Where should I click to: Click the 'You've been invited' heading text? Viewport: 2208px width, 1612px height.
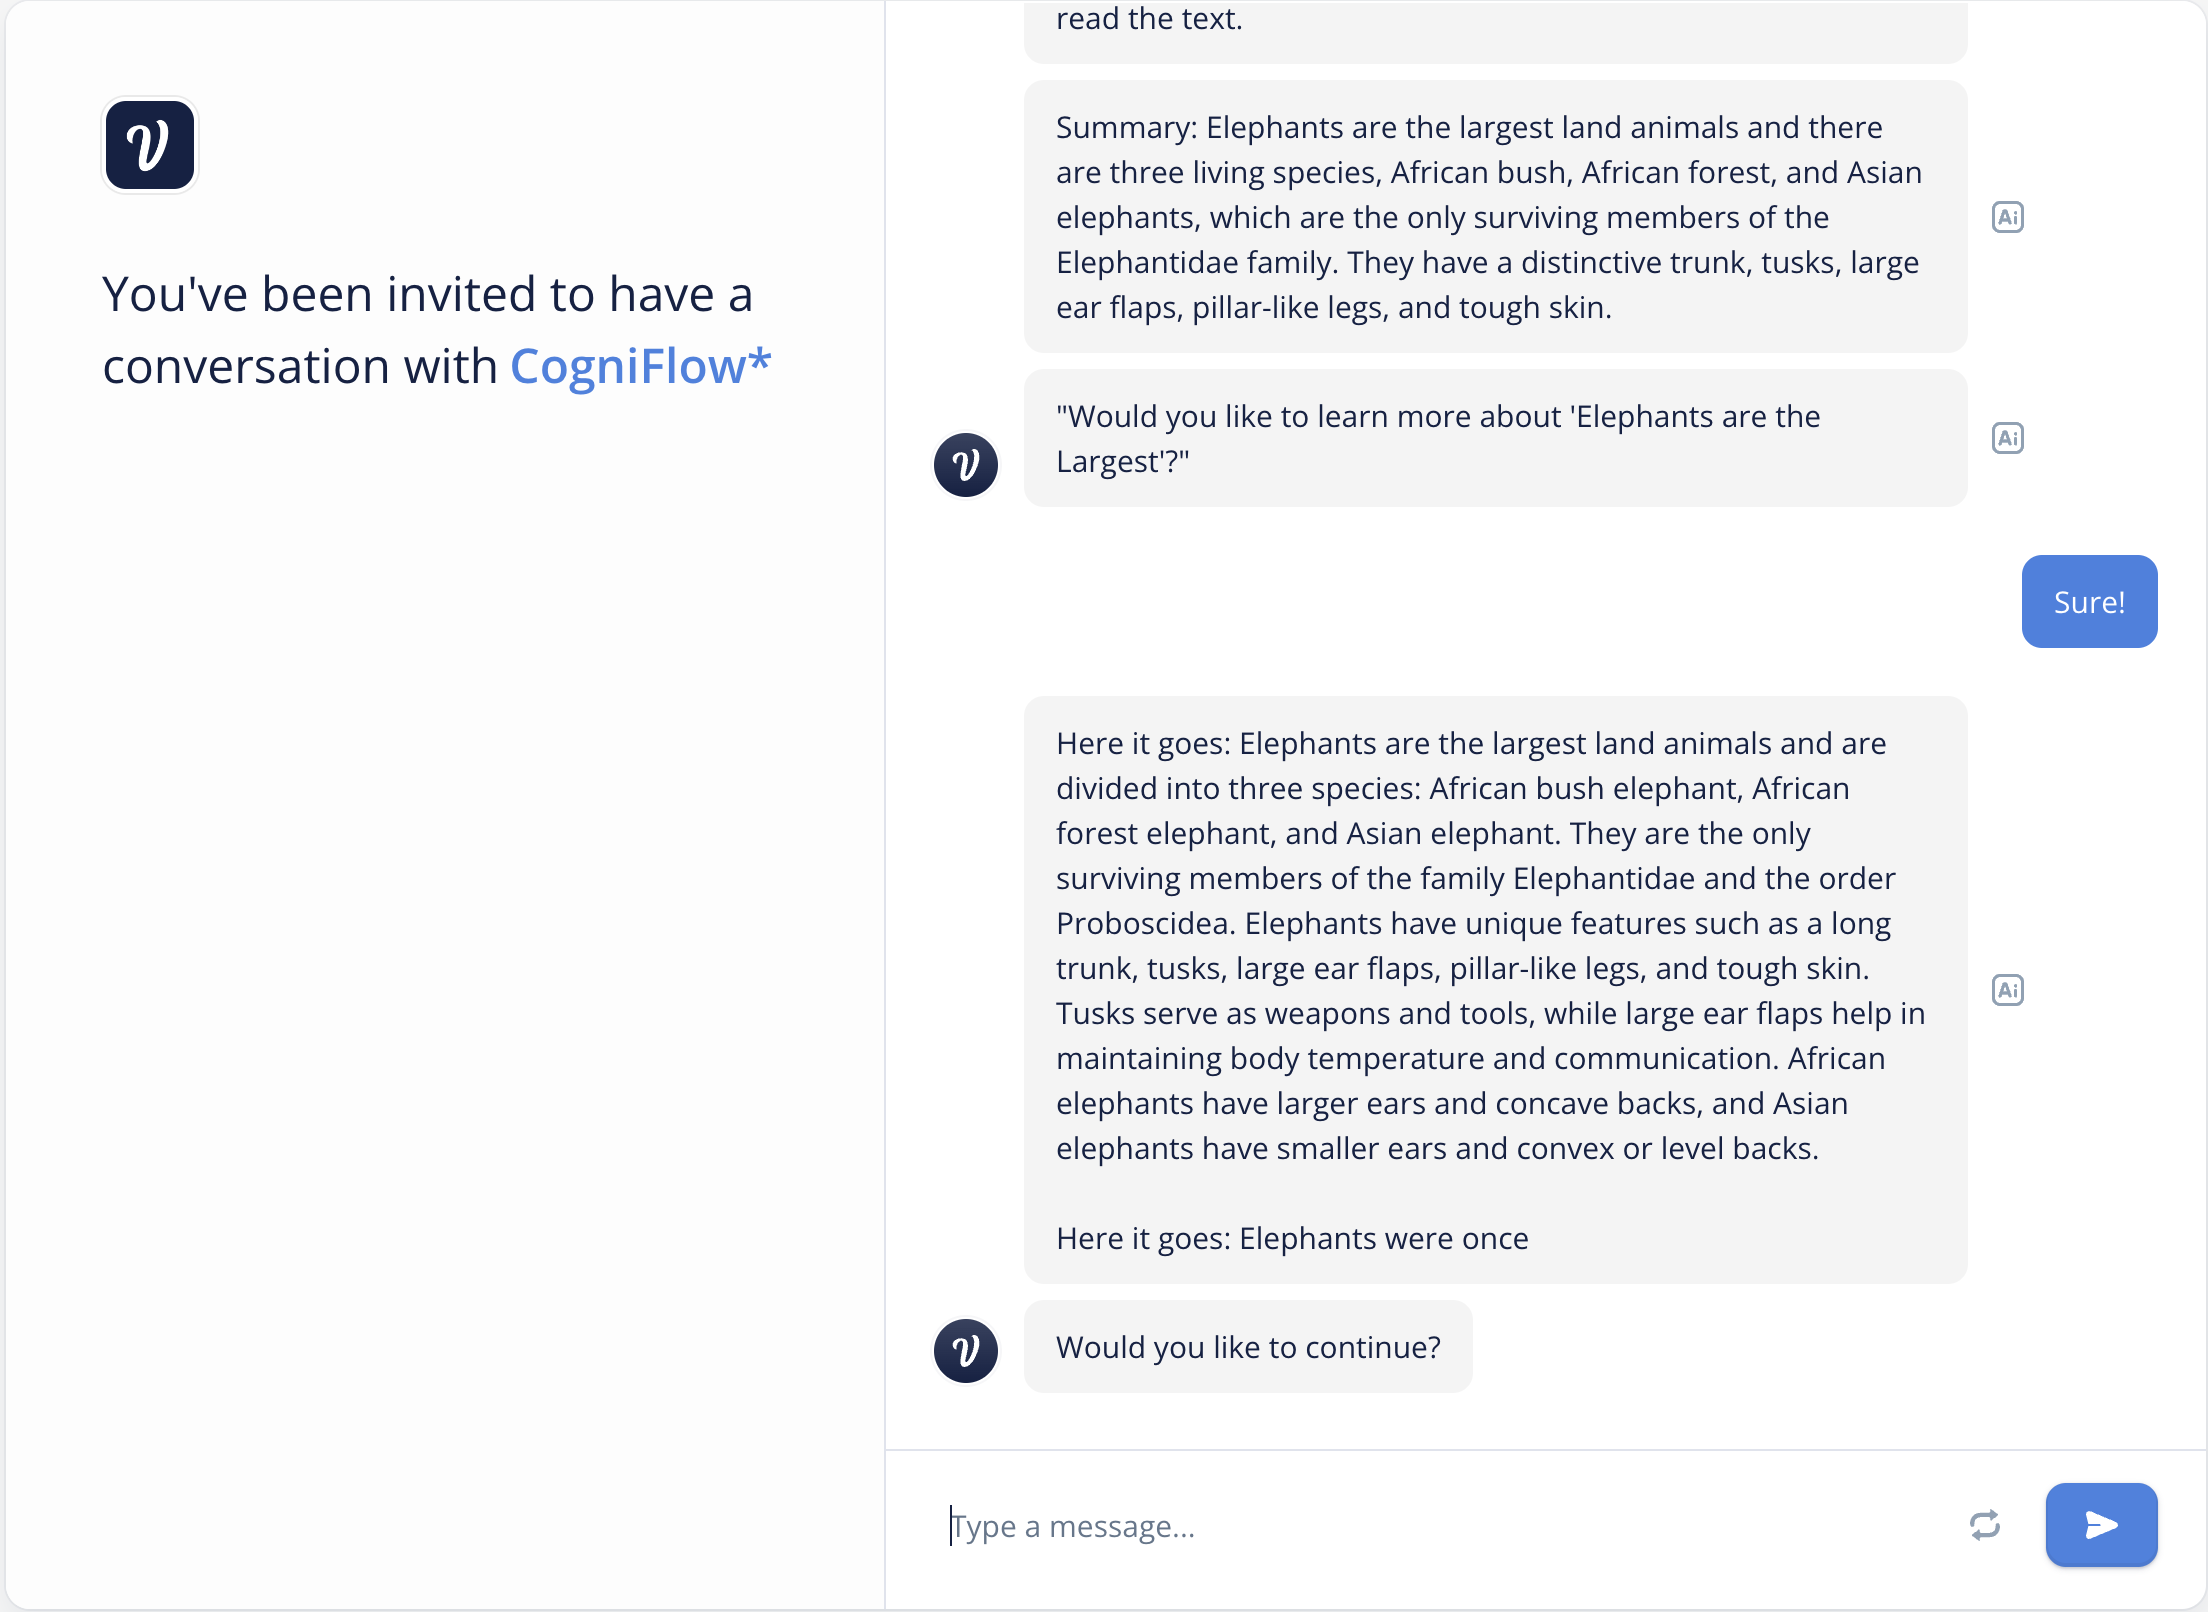point(427,295)
